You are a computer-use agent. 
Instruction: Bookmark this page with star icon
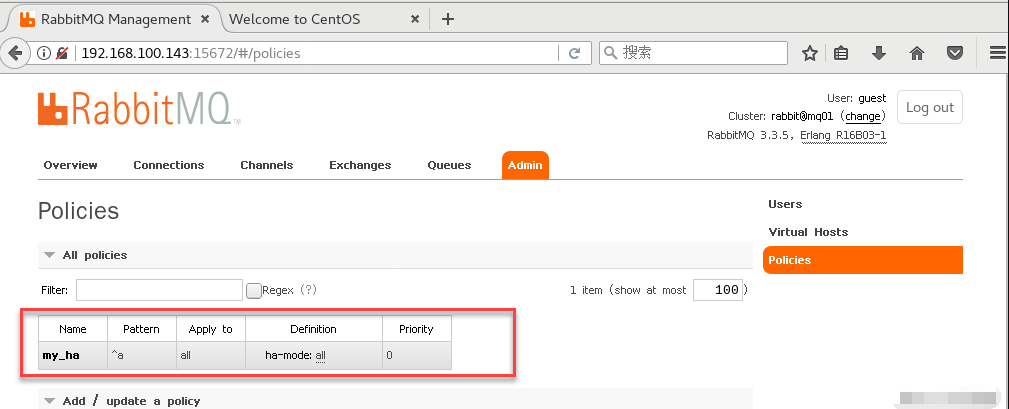[810, 53]
